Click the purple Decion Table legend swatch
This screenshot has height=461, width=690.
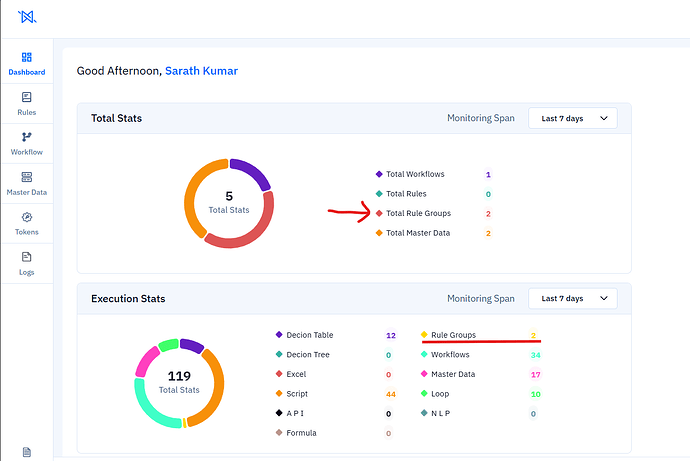click(279, 335)
